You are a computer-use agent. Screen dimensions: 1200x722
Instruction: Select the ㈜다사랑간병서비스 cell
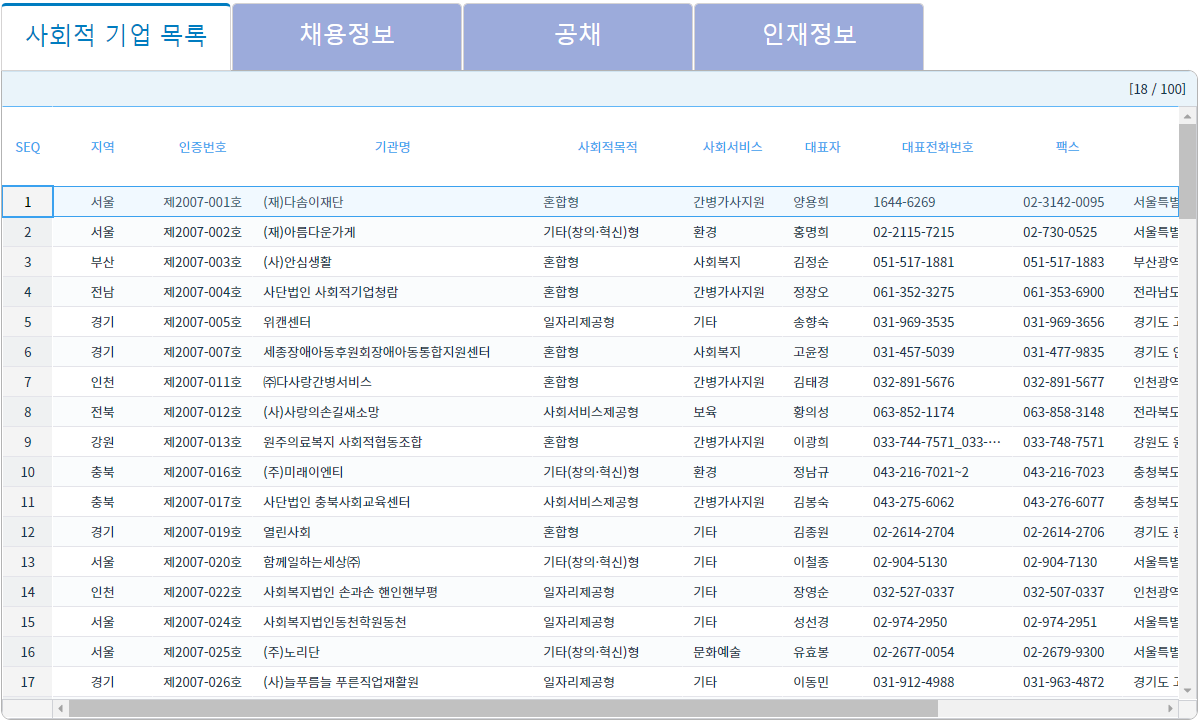pyautogui.click(x=393, y=382)
